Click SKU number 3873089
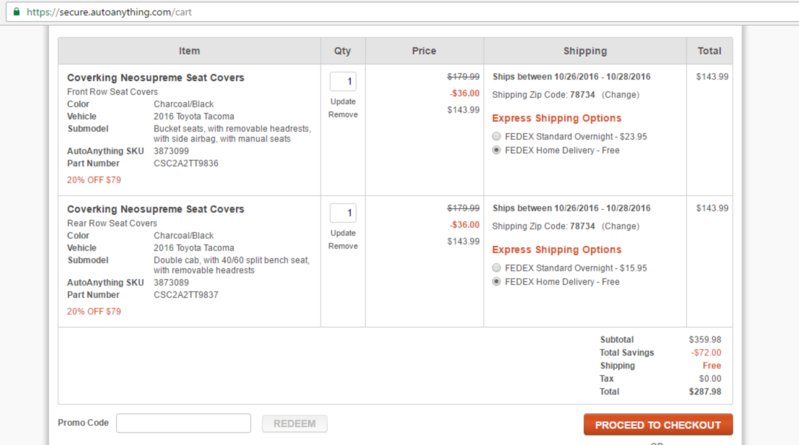The image size is (799, 445). 171,282
